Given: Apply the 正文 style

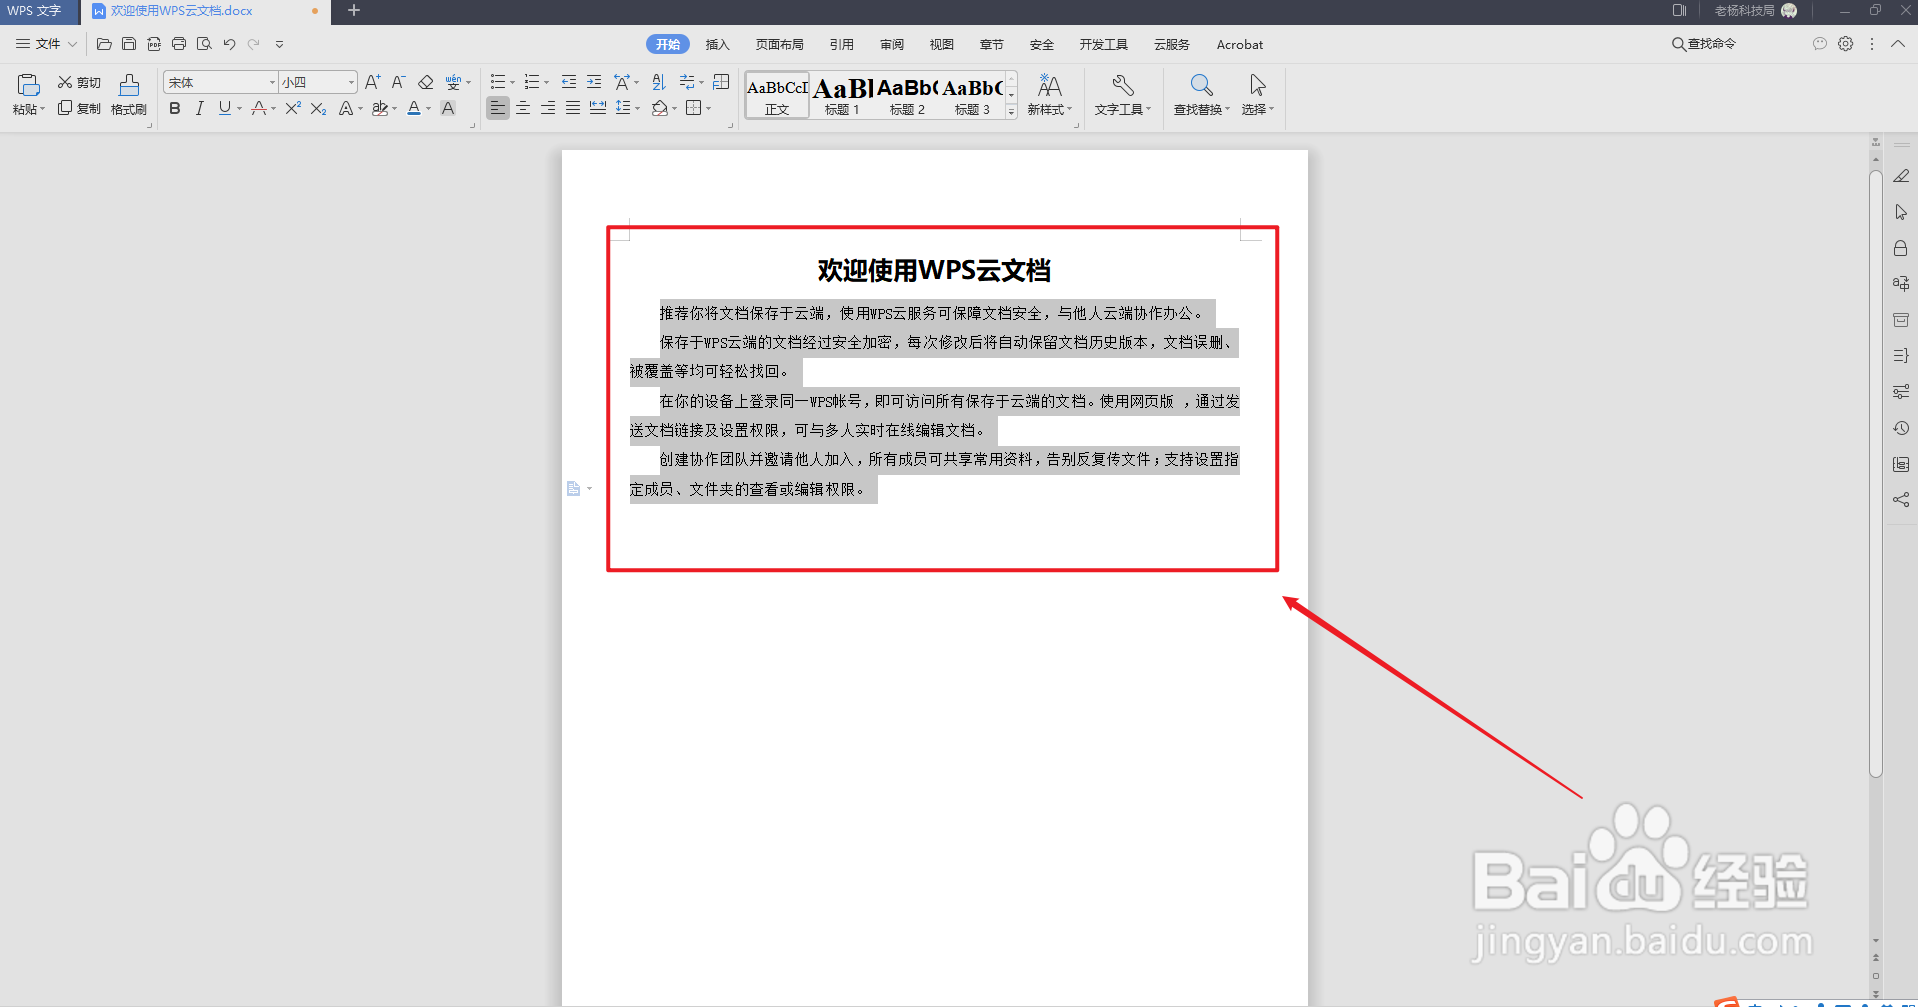Looking at the screenshot, I should click(777, 96).
